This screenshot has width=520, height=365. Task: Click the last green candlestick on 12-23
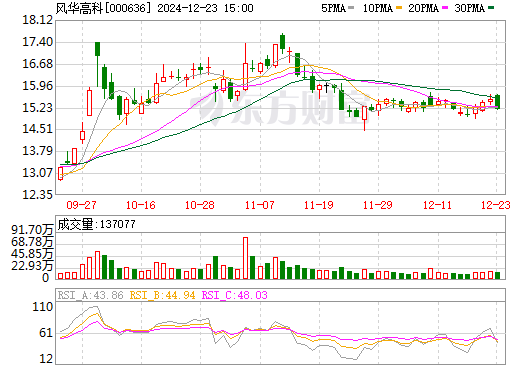coord(498,102)
